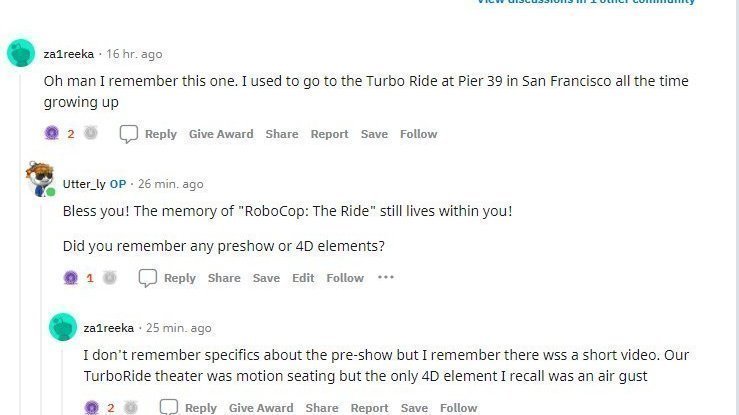The height and width of the screenshot is (415, 739).
Task: Follow Utter_ly's comment thread
Action: 345,278
